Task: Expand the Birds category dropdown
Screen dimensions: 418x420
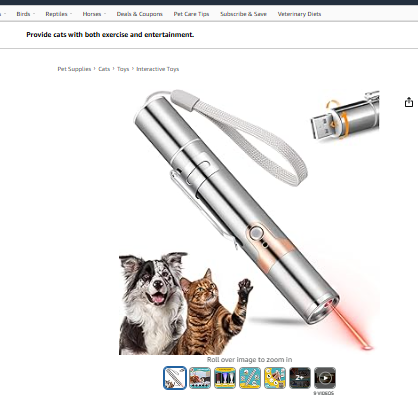Action: 26,14
